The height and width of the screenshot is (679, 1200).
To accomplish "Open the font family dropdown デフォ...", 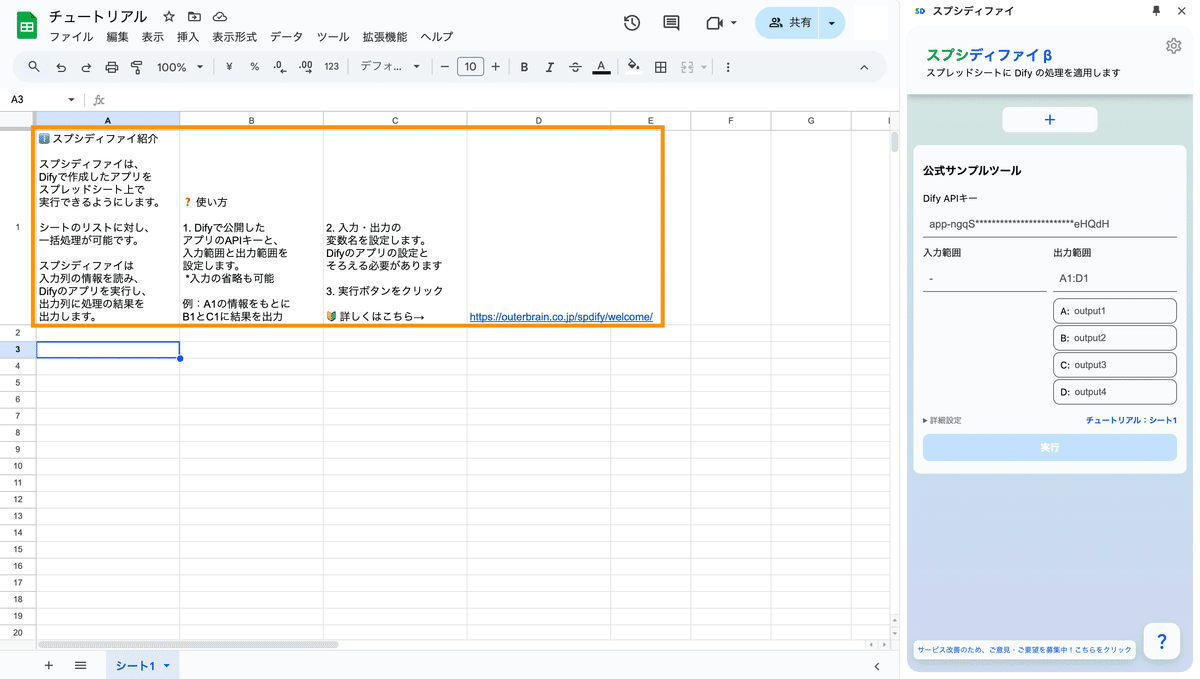I will pos(390,67).
